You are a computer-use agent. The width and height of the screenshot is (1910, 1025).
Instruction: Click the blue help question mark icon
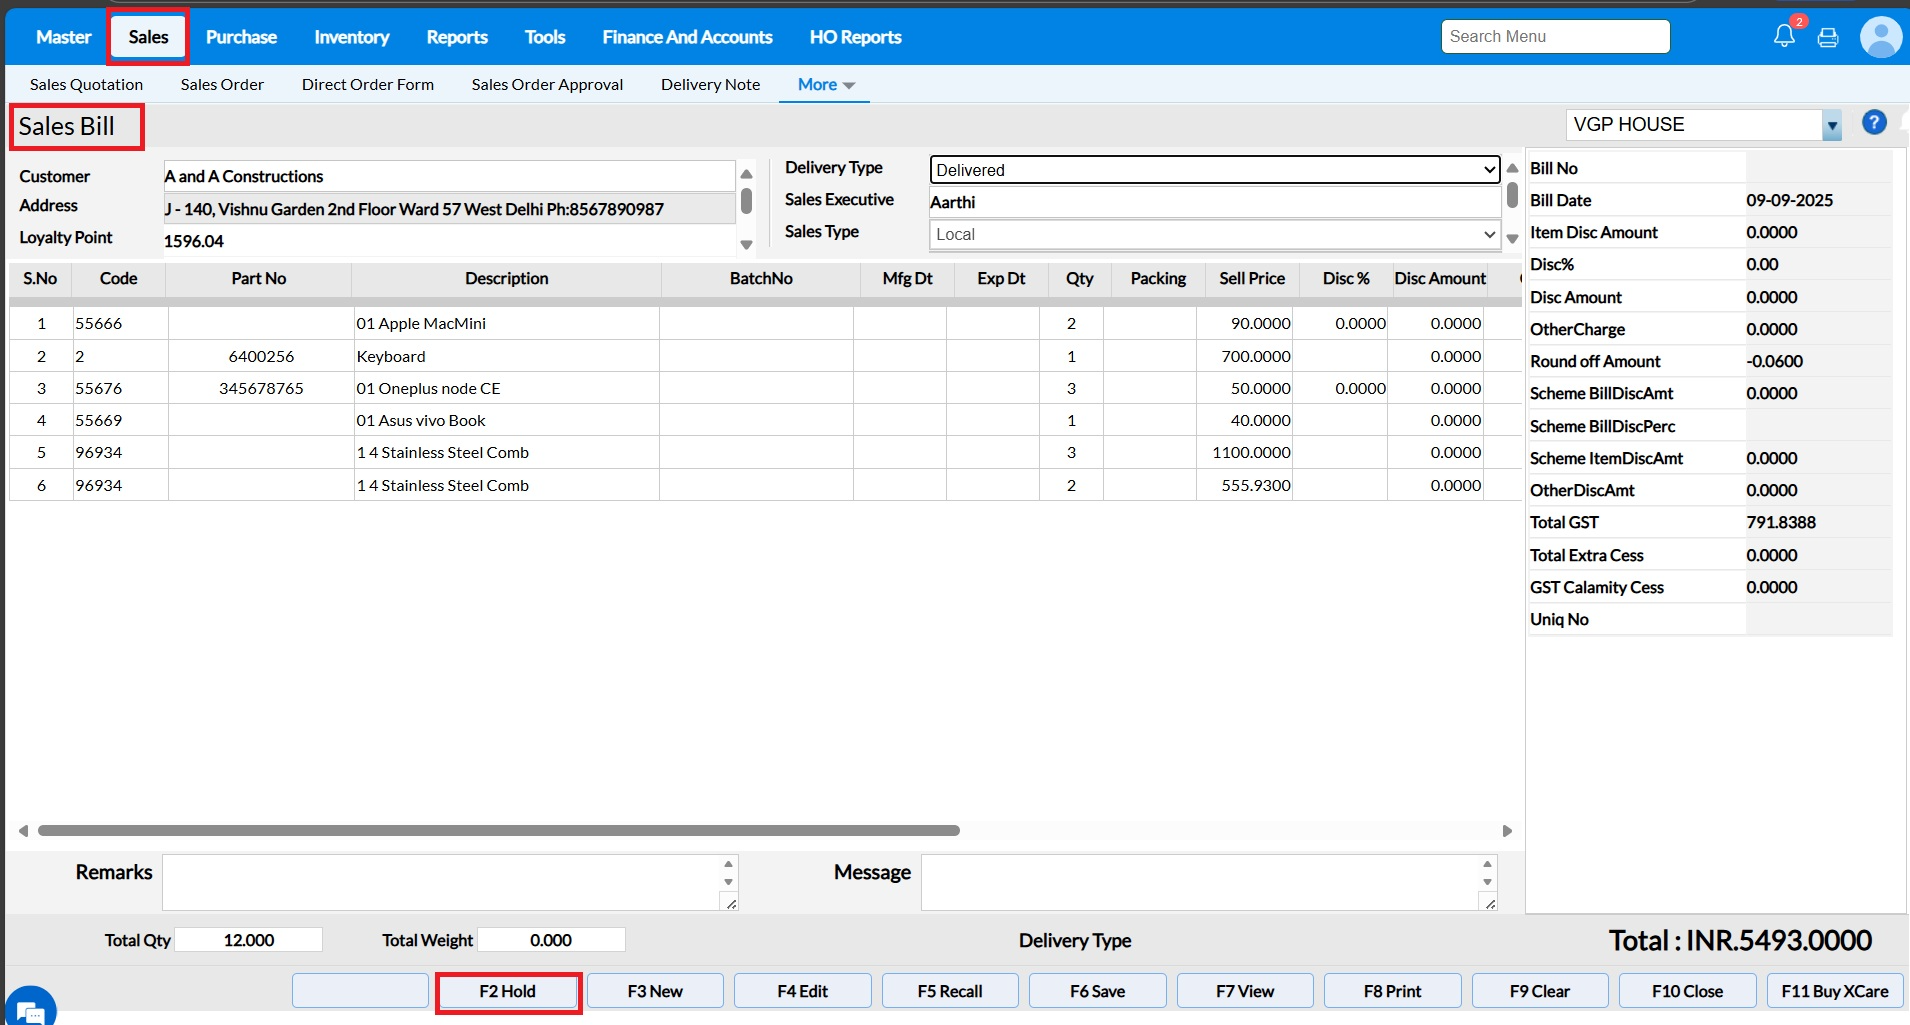click(x=1874, y=123)
